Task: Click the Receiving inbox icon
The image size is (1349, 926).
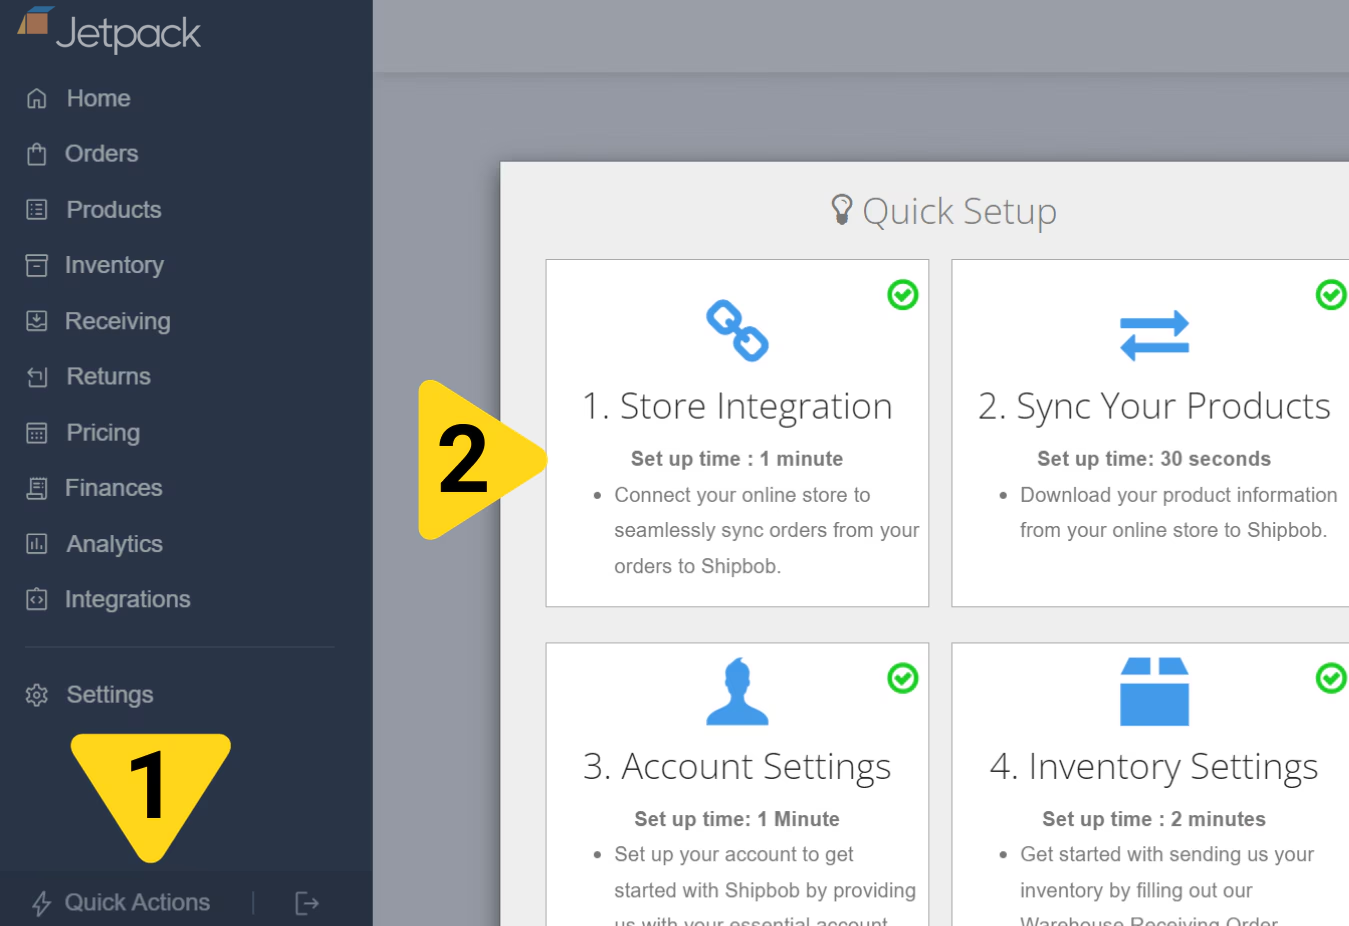Action: pyautogui.click(x=35, y=321)
